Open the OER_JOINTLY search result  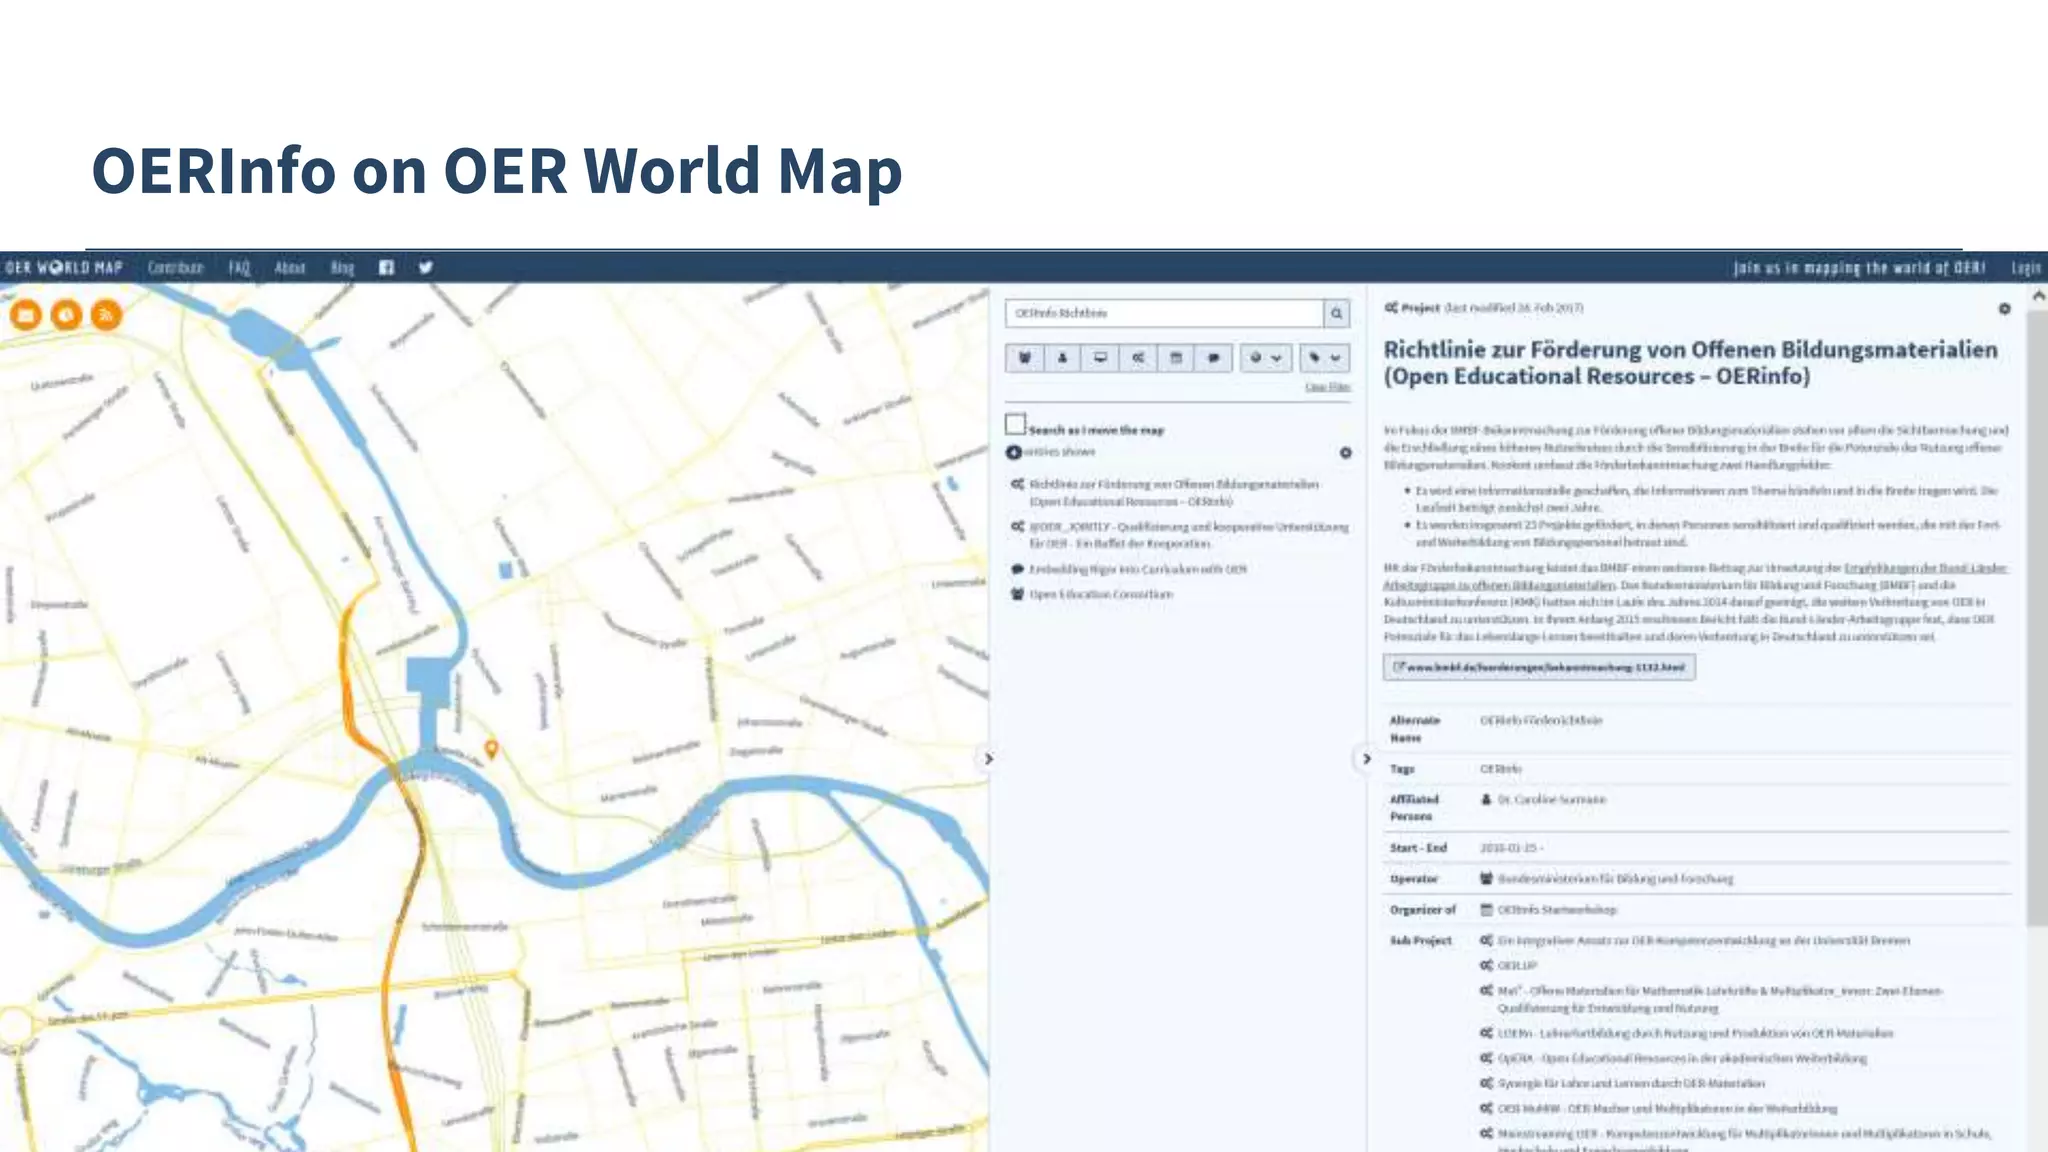click(1189, 535)
